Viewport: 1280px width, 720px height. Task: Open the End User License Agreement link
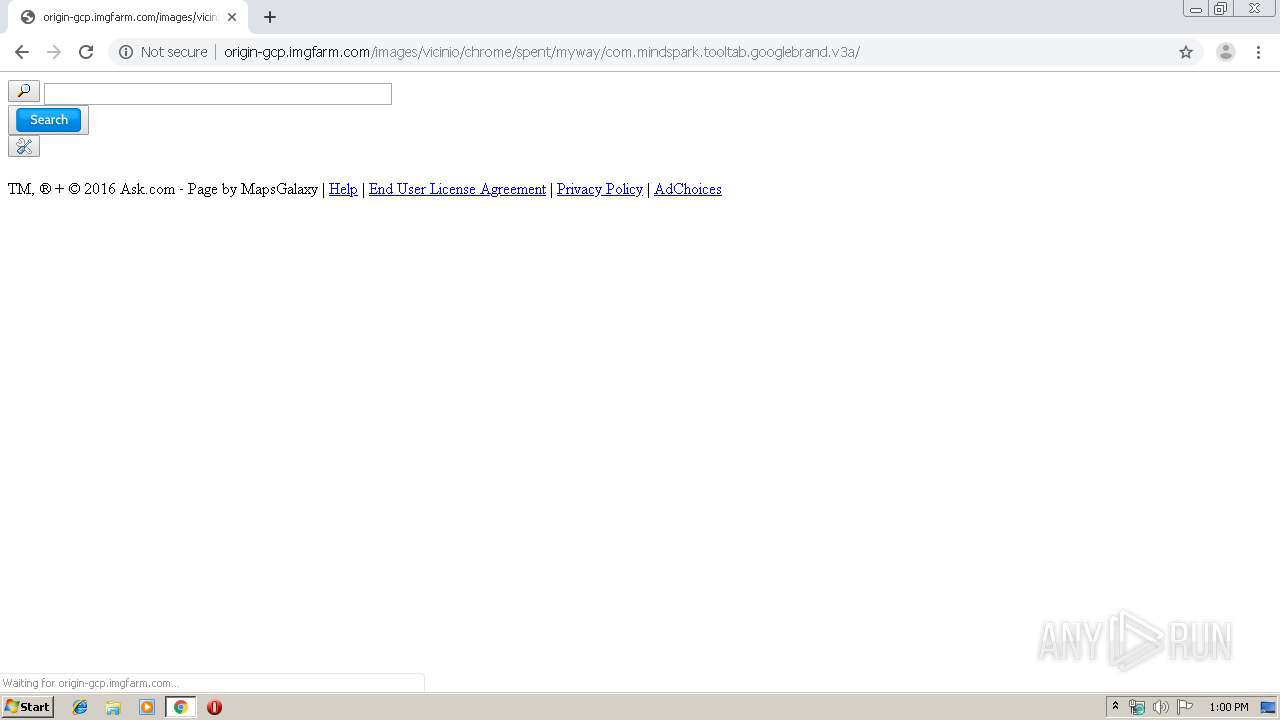click(x=457, y=189)
